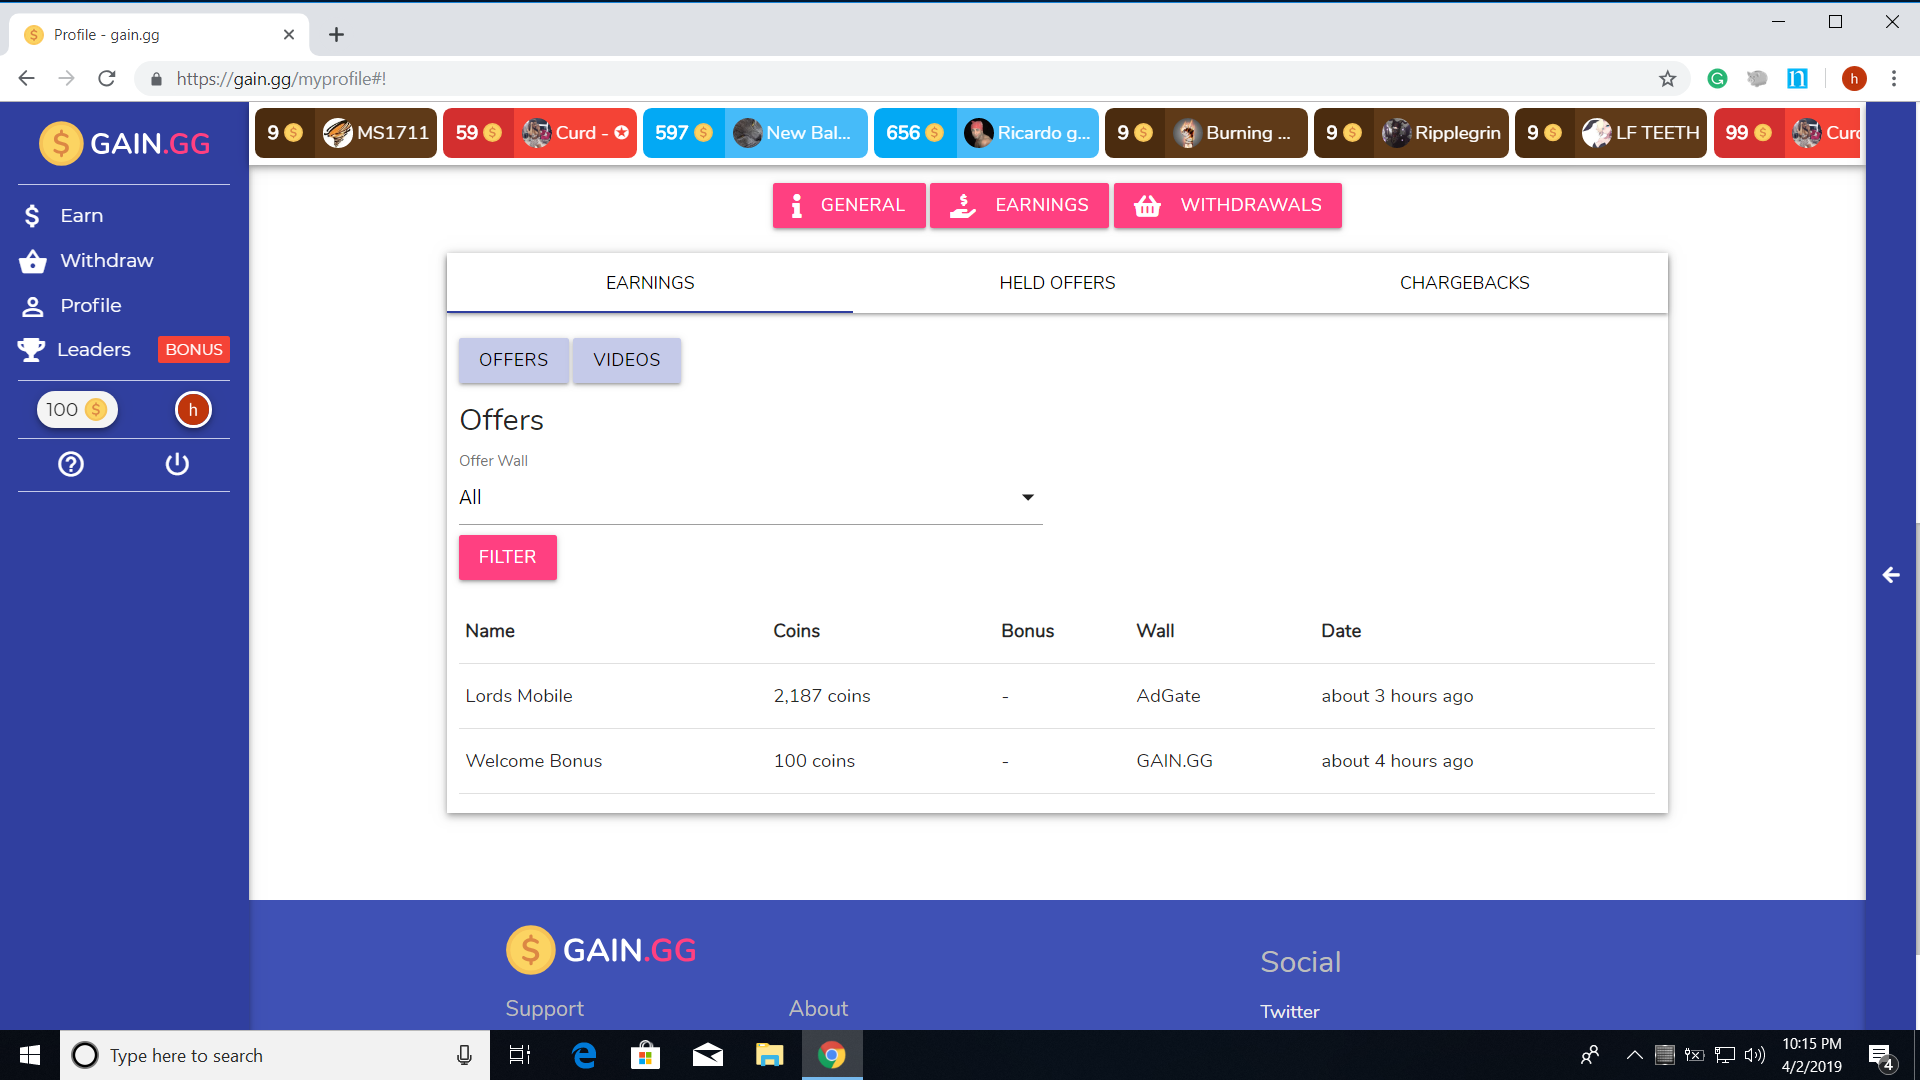Viewport: 1920px width, 1080px height.
Task: Click the left arrow on right panel
Action: click(x=1891, y=575)
